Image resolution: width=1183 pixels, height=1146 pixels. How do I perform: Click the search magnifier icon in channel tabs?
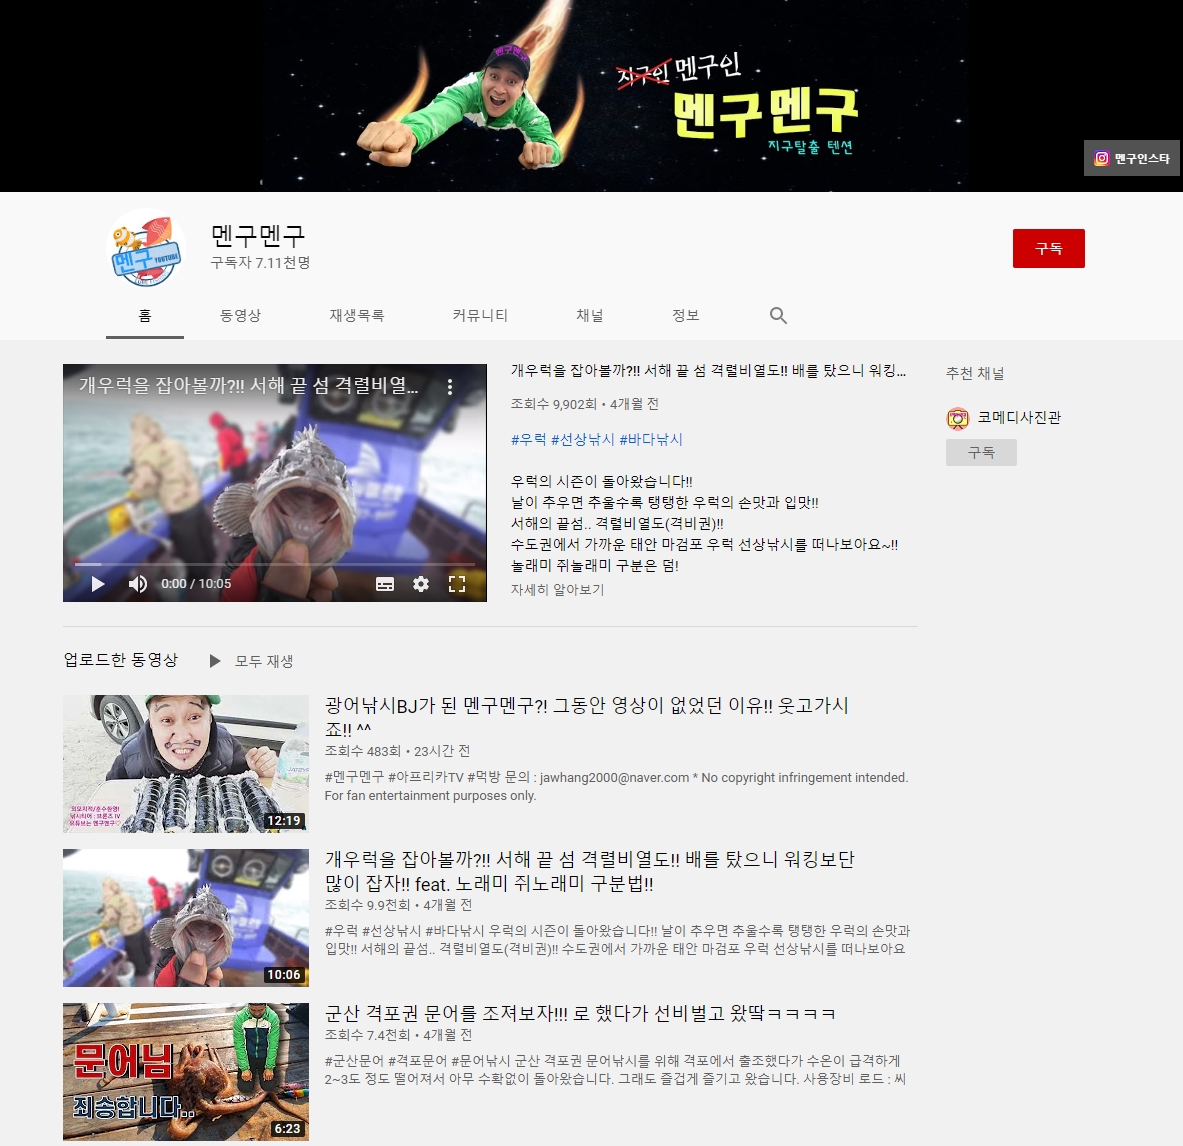[778, 316]
